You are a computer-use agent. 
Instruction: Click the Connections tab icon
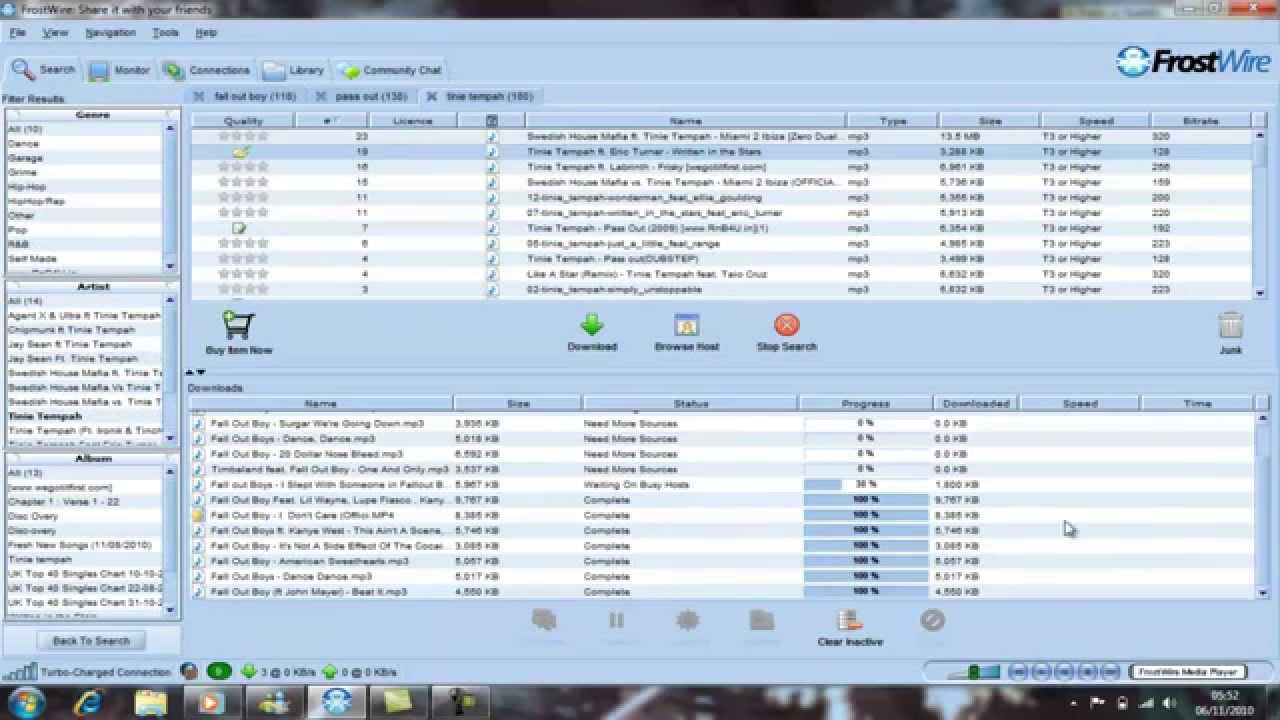[x=173, y=71]
